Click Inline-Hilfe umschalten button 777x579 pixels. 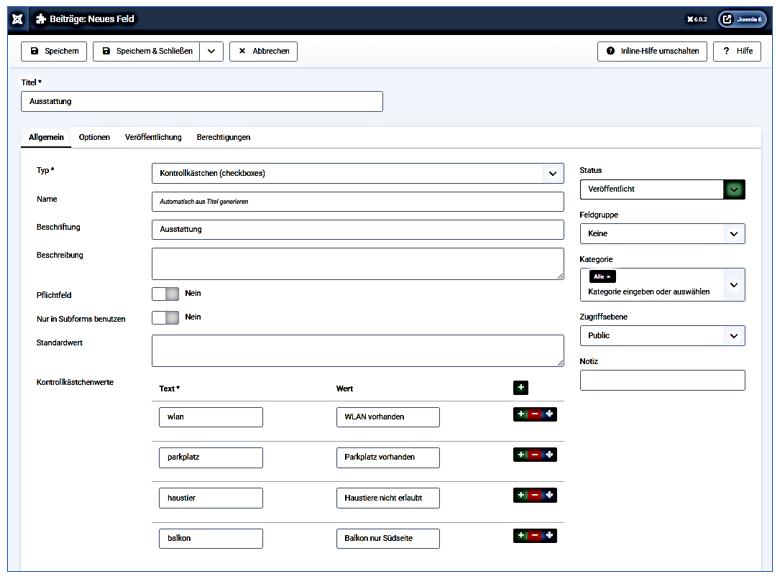click(651, 51)
